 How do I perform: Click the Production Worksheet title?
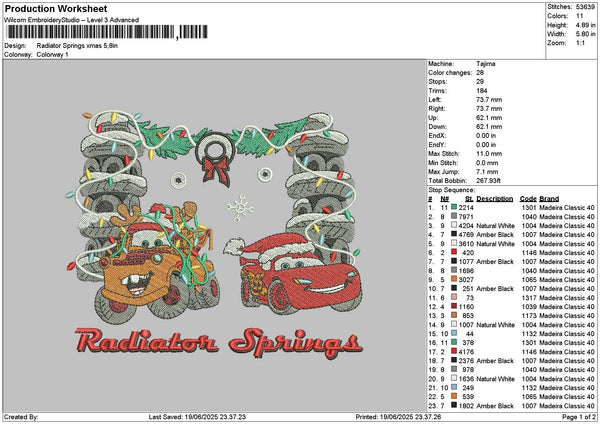pyautogui.click(x=56, y=9)
